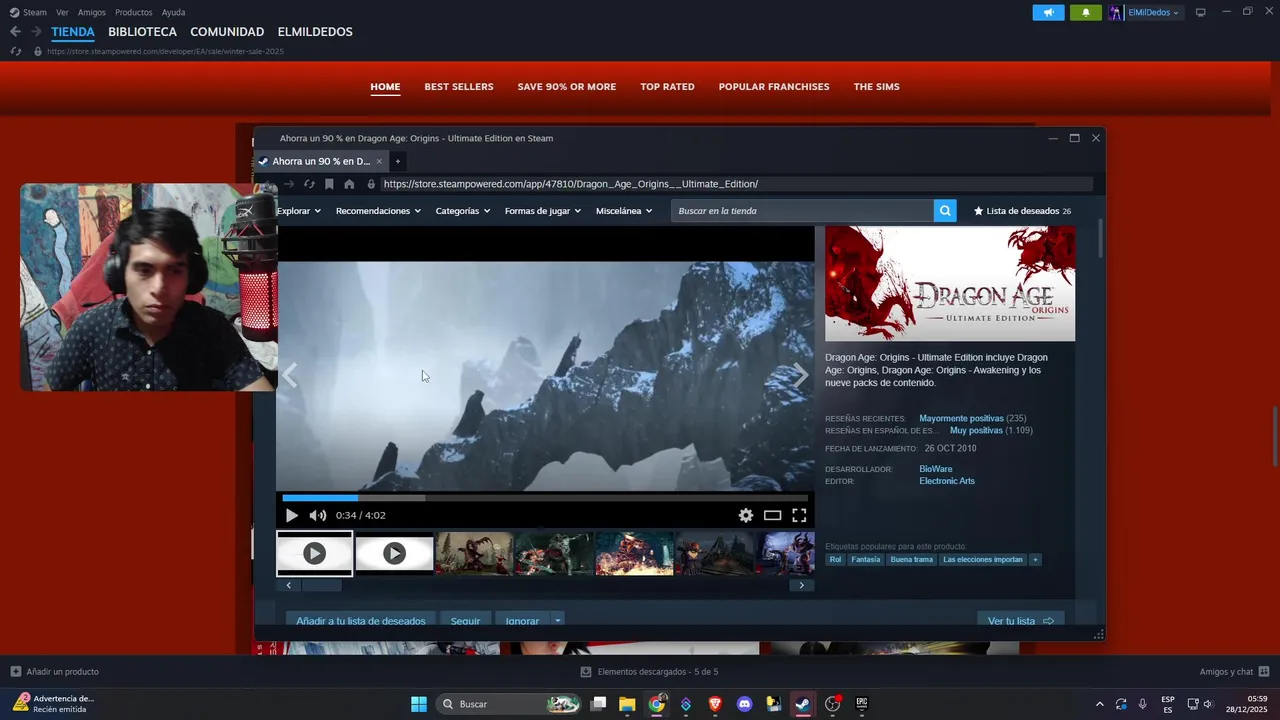Viewport: 1280px width, 720px height.
Task: Select the second trailer thumbnail
Action: click(394, 553)
